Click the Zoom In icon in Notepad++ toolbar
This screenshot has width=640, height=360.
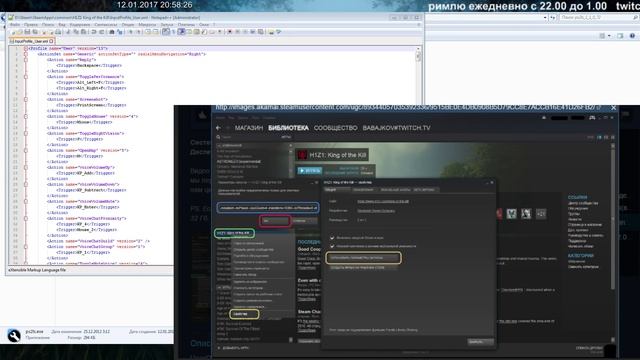pyautogui.click(x=131, y=32)
